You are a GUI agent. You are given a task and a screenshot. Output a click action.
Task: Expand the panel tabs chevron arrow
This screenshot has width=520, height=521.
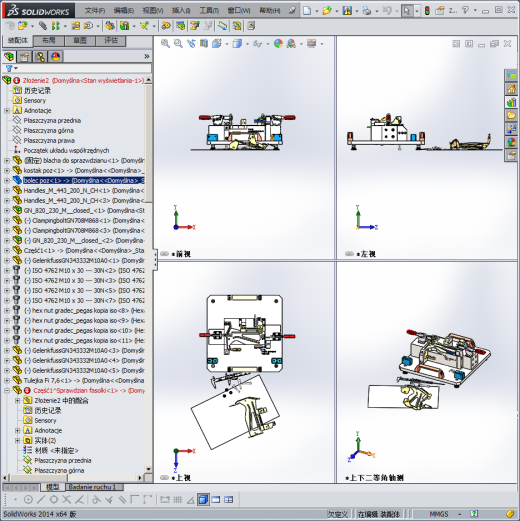click(x=147, y=56)
